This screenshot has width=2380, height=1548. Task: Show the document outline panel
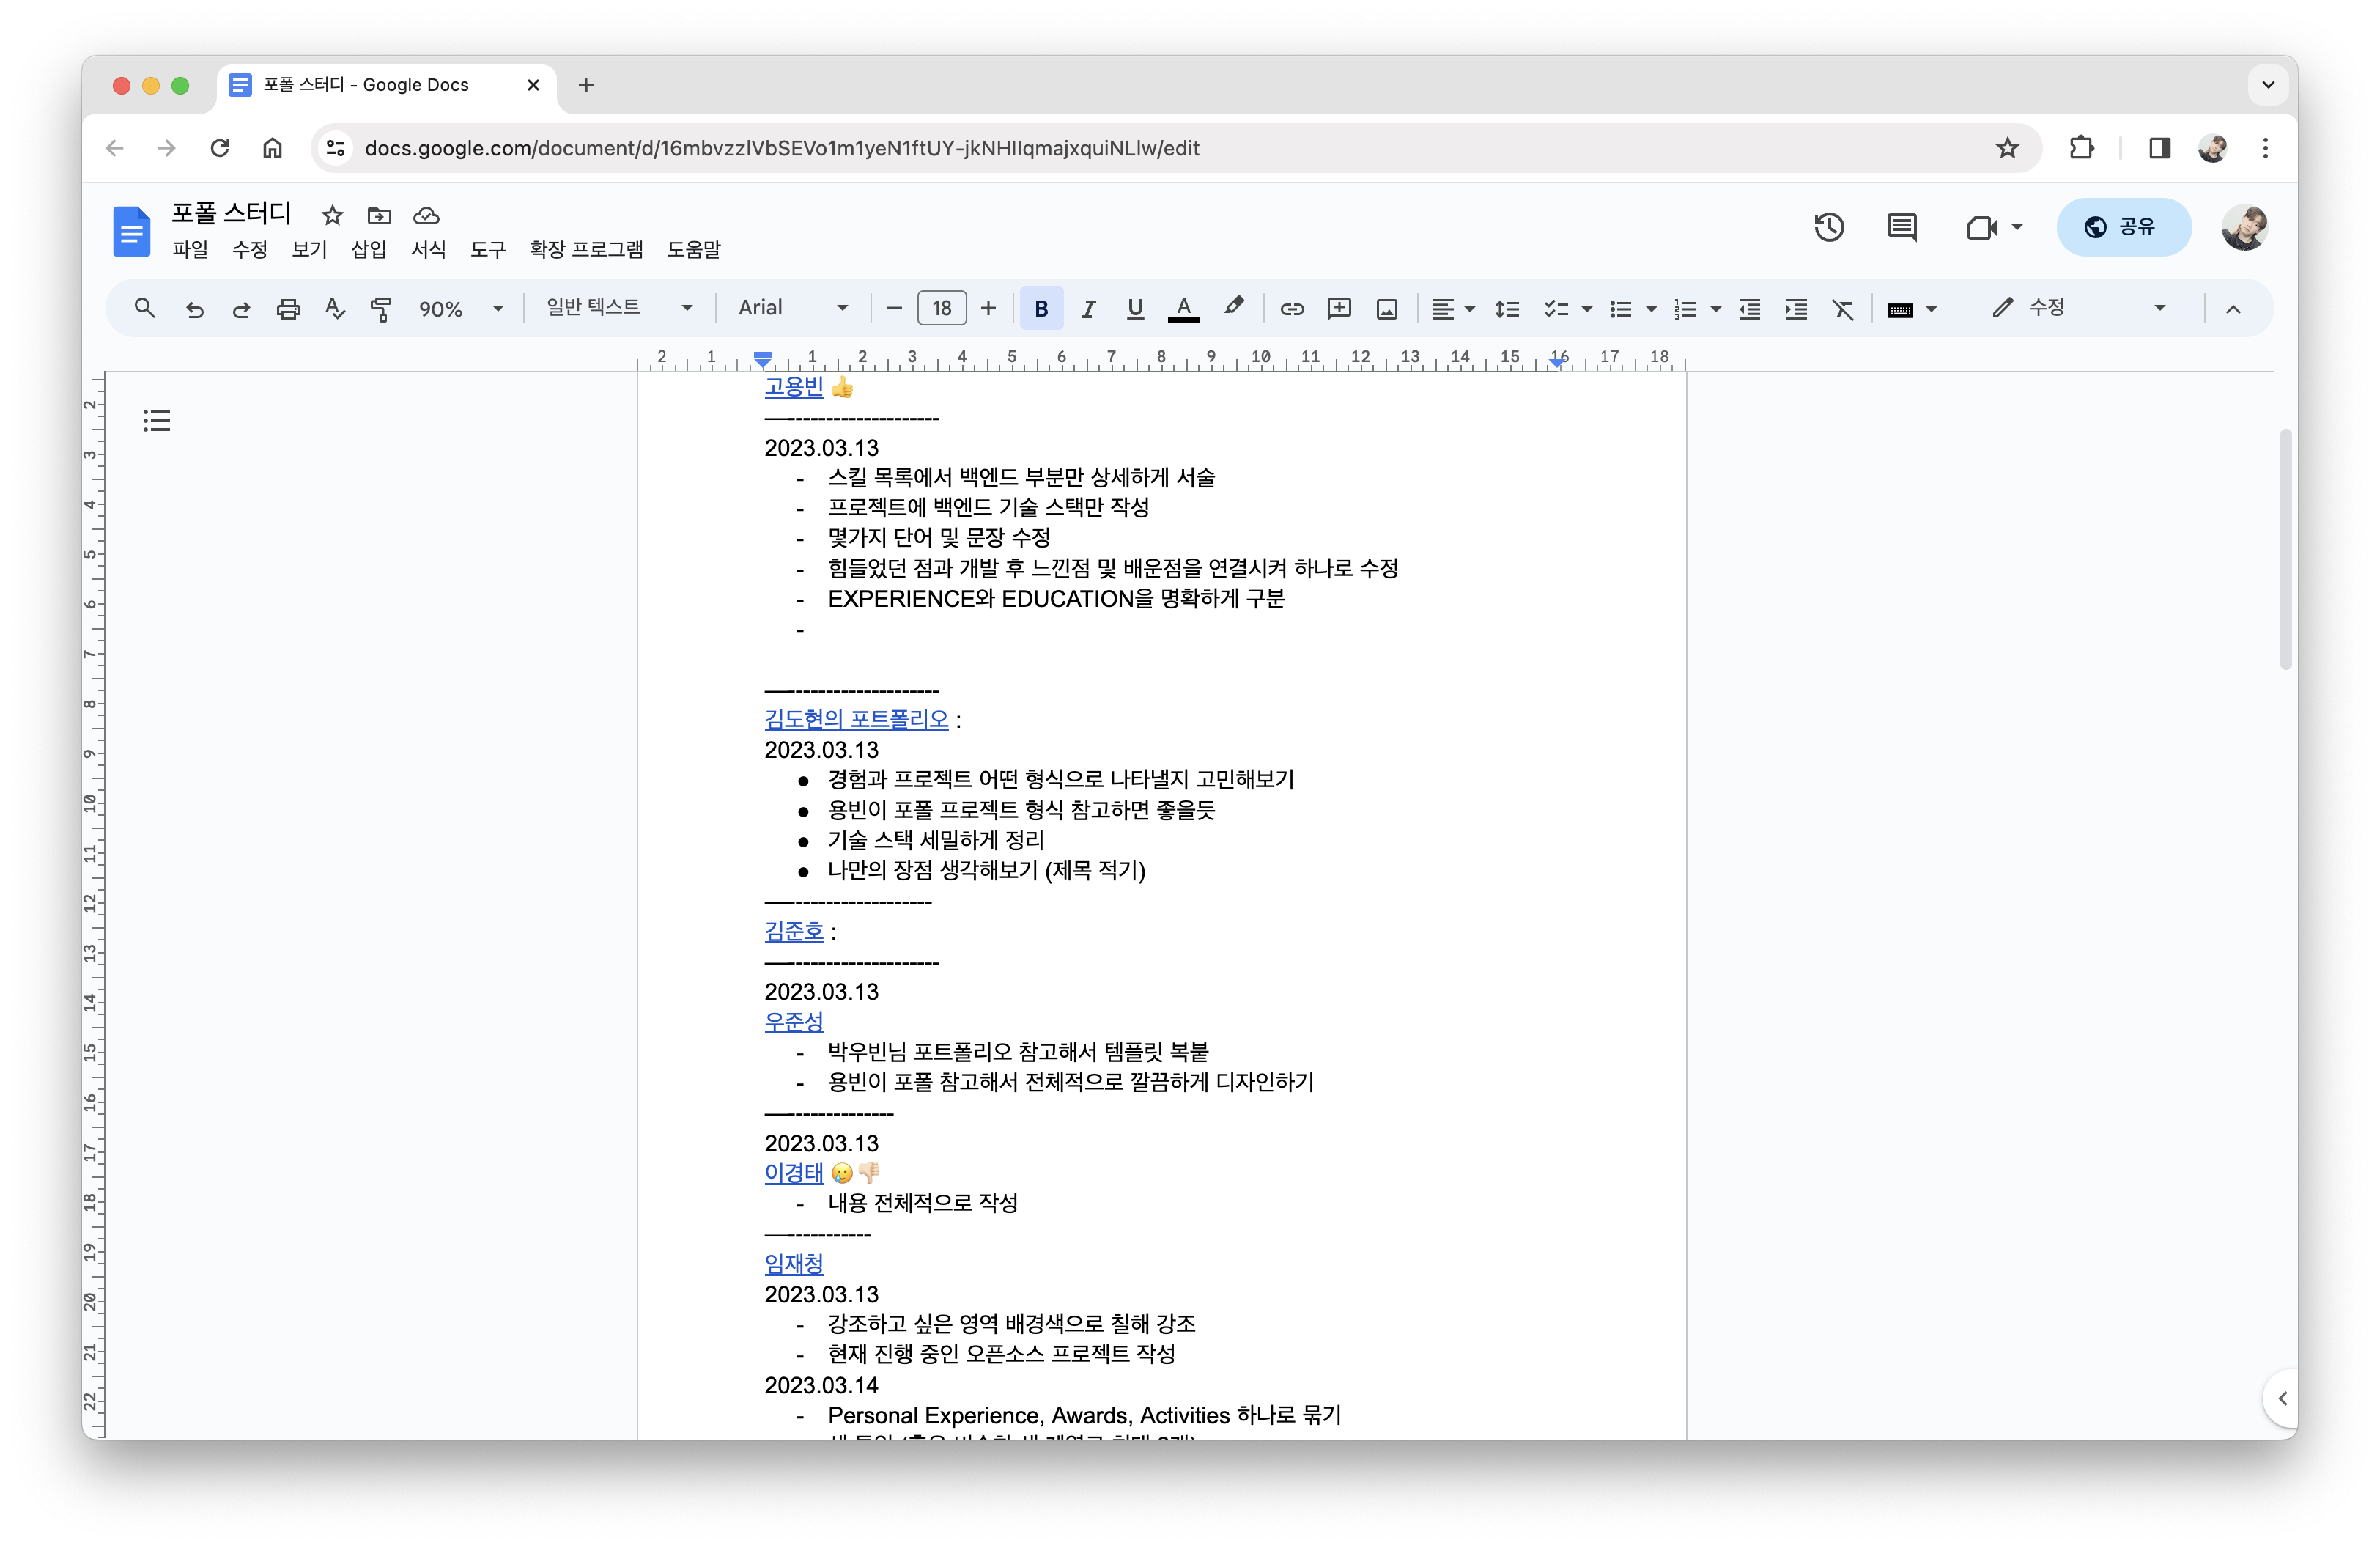point(156,420)
